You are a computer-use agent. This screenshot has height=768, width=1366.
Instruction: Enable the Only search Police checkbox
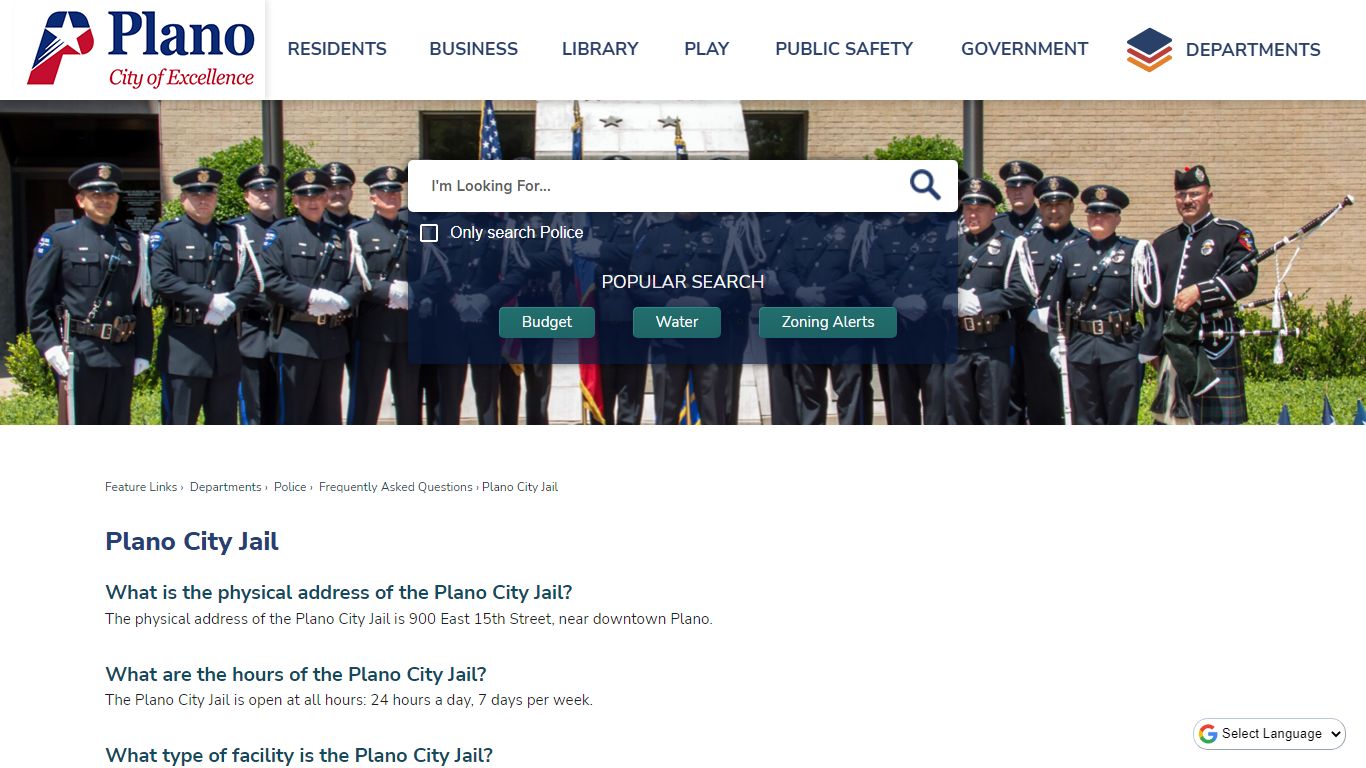pos(429,233)
